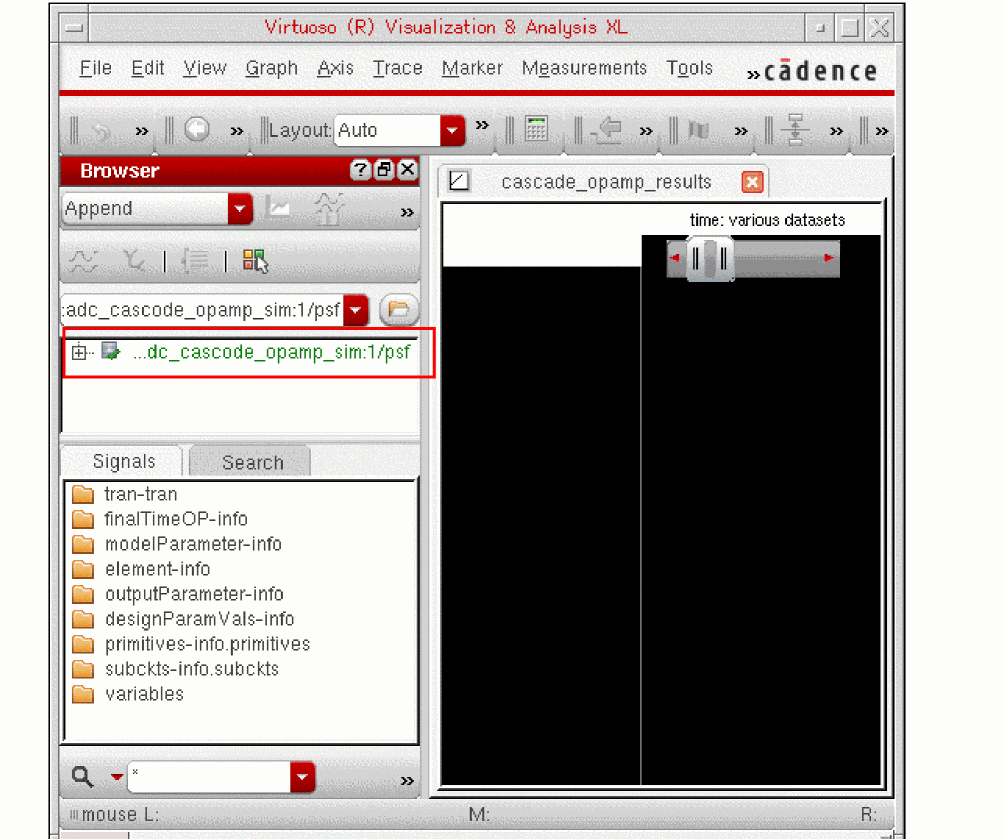
Task: Click the plot signal graph icon beside Append
Action: (279, 208)
